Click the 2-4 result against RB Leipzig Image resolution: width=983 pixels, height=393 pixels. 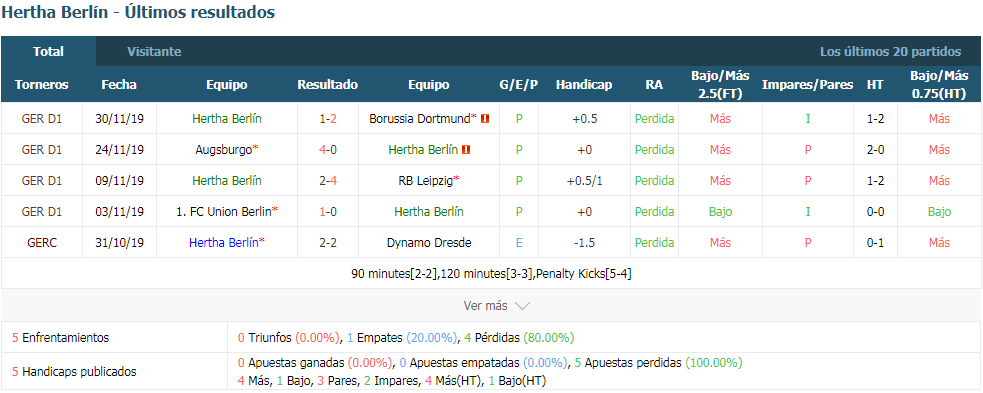point(328,181)
